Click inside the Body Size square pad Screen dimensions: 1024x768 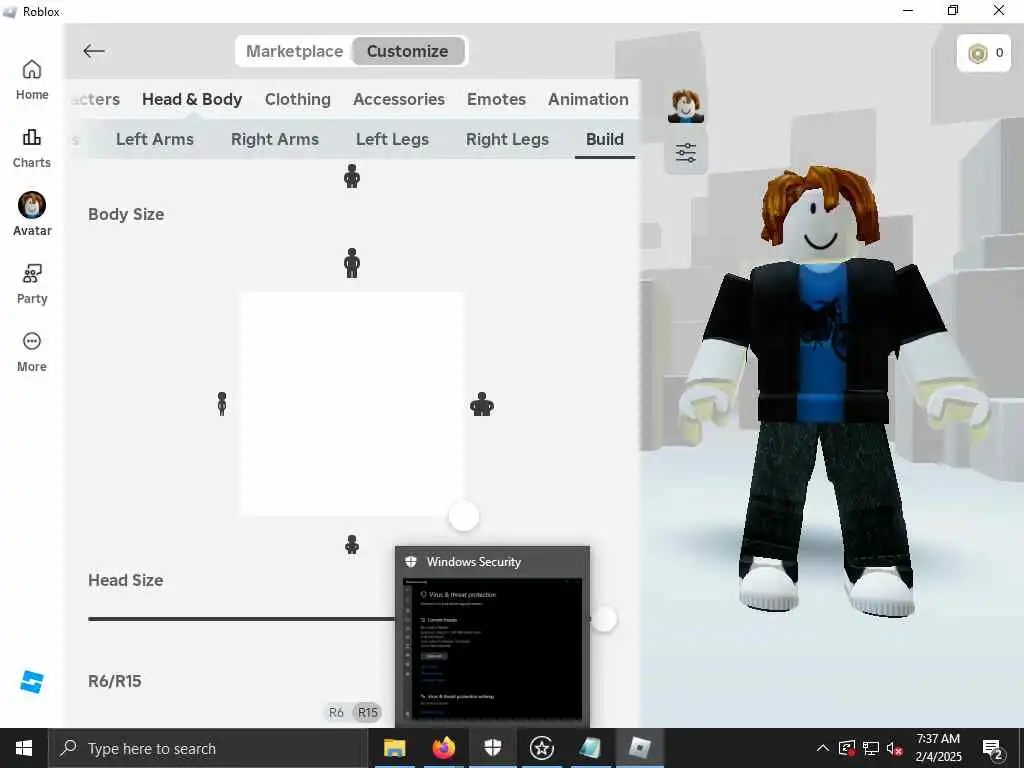(x=351, y=404)
